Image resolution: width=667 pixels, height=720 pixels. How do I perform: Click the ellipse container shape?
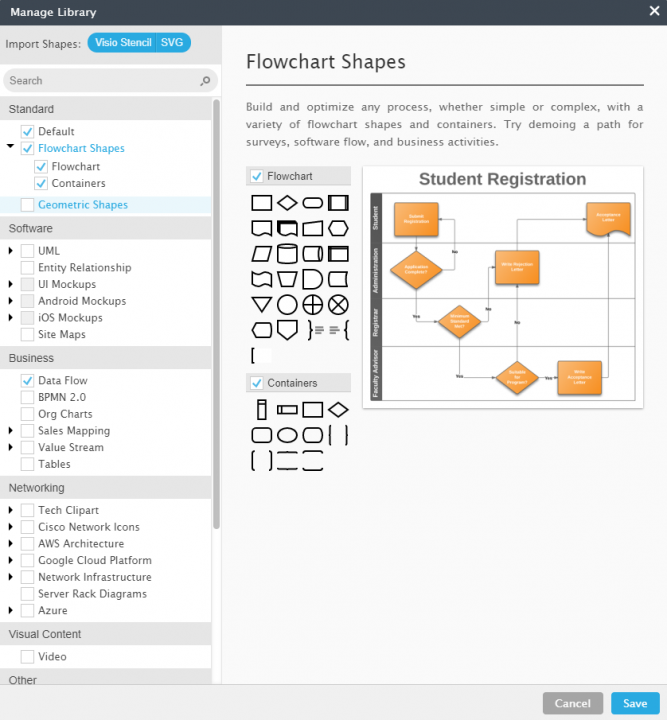(x=287, y=435)
